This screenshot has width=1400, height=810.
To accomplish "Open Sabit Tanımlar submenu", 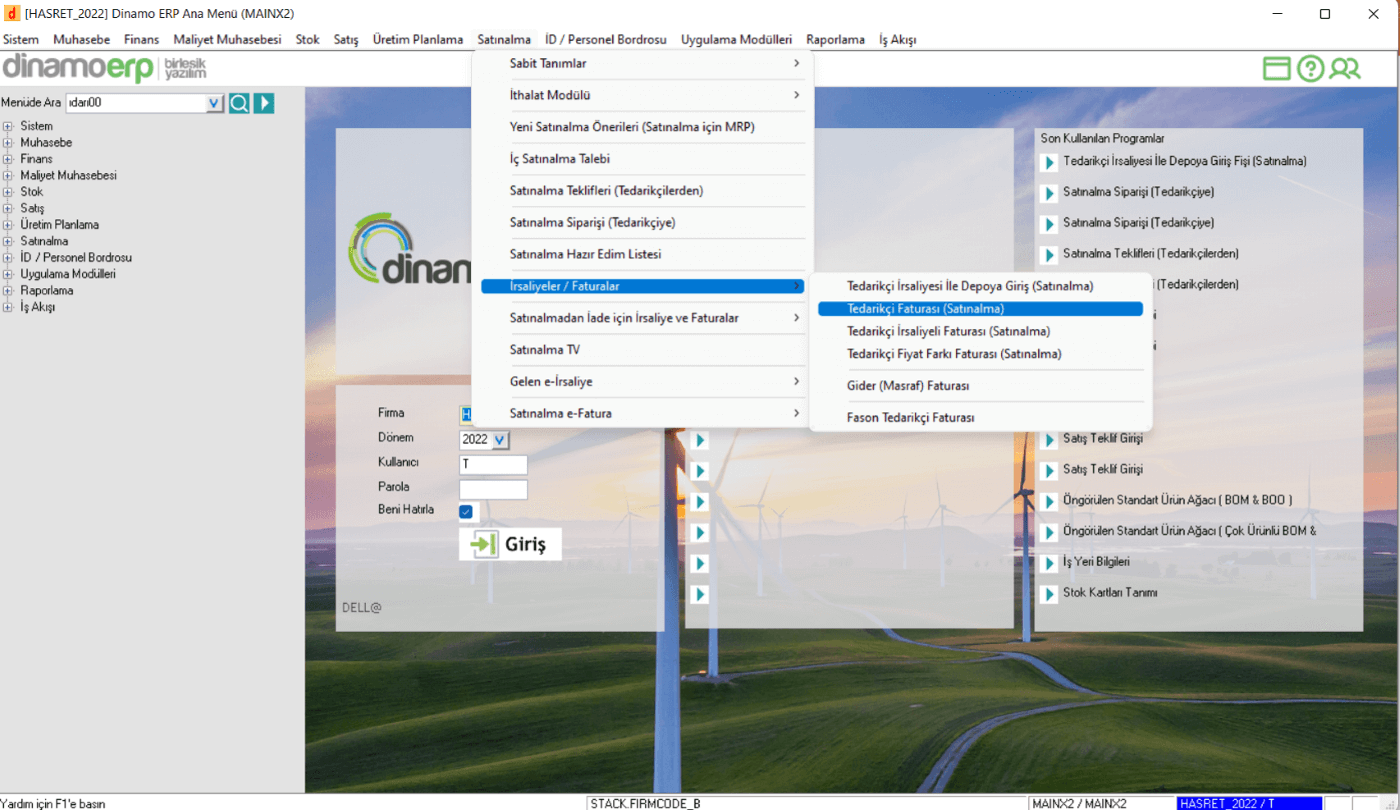I will (x=643, y=63).
